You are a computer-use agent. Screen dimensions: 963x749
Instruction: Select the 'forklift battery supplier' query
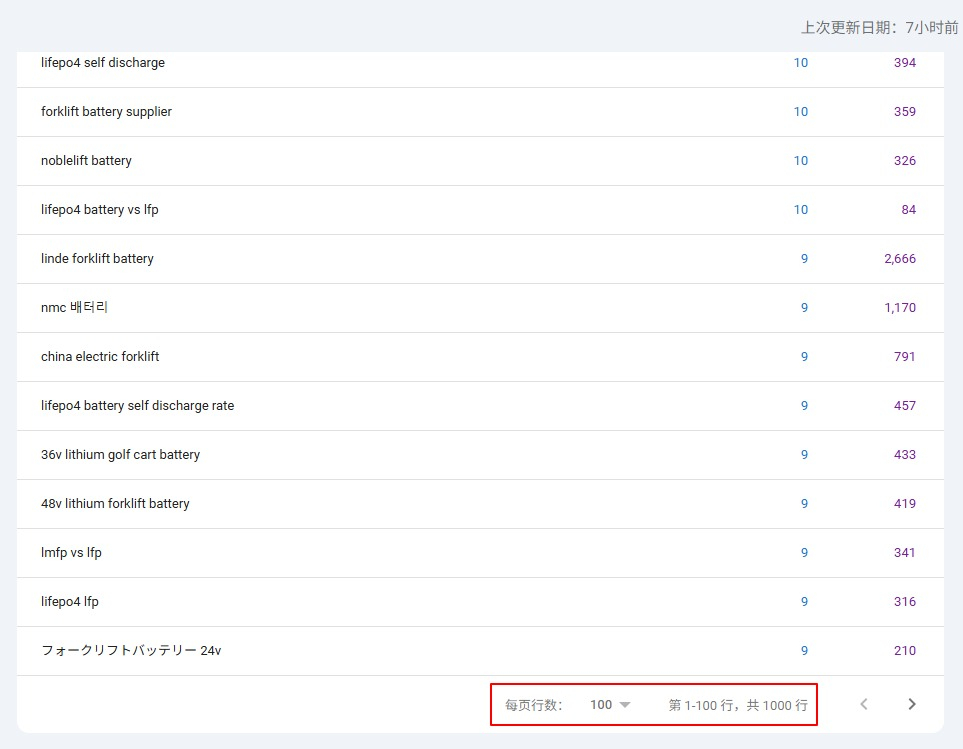pyautogui.click(x=106, y=112)
